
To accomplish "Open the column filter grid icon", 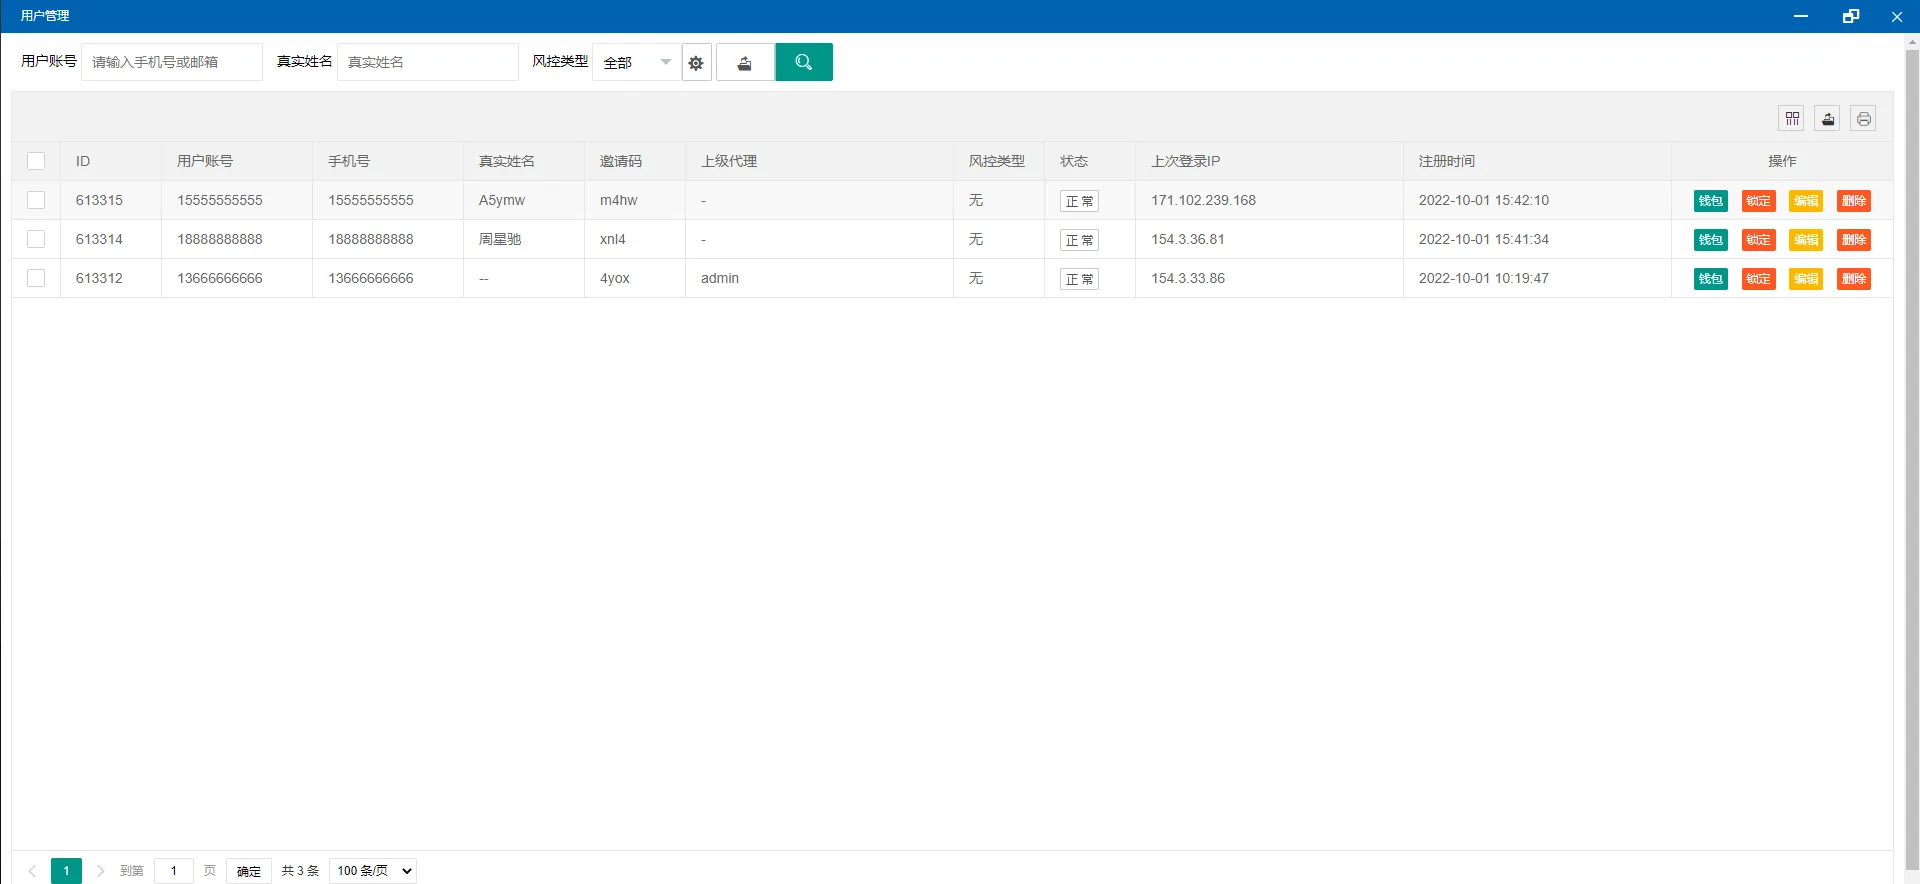I will (1792, 119).
